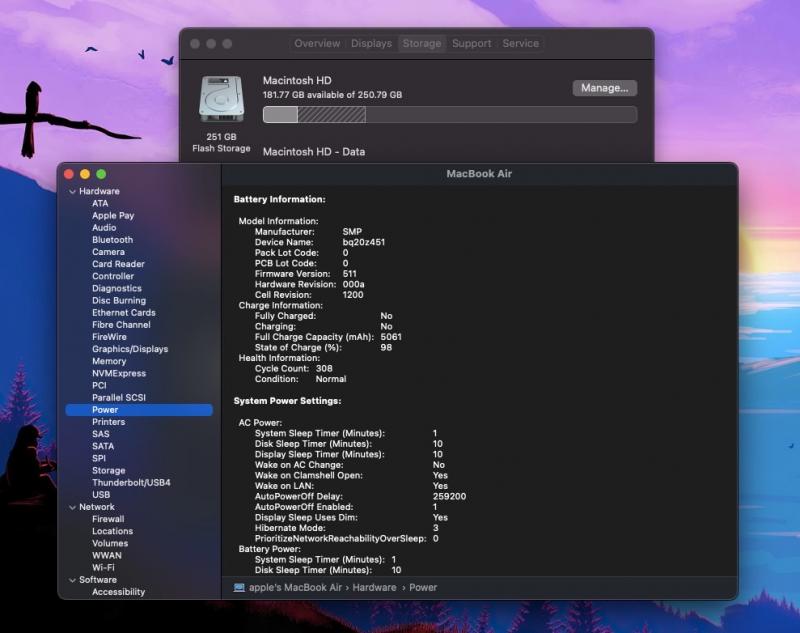
Task: Collapse the Hardware section in the sidebar
Action: 72,191
